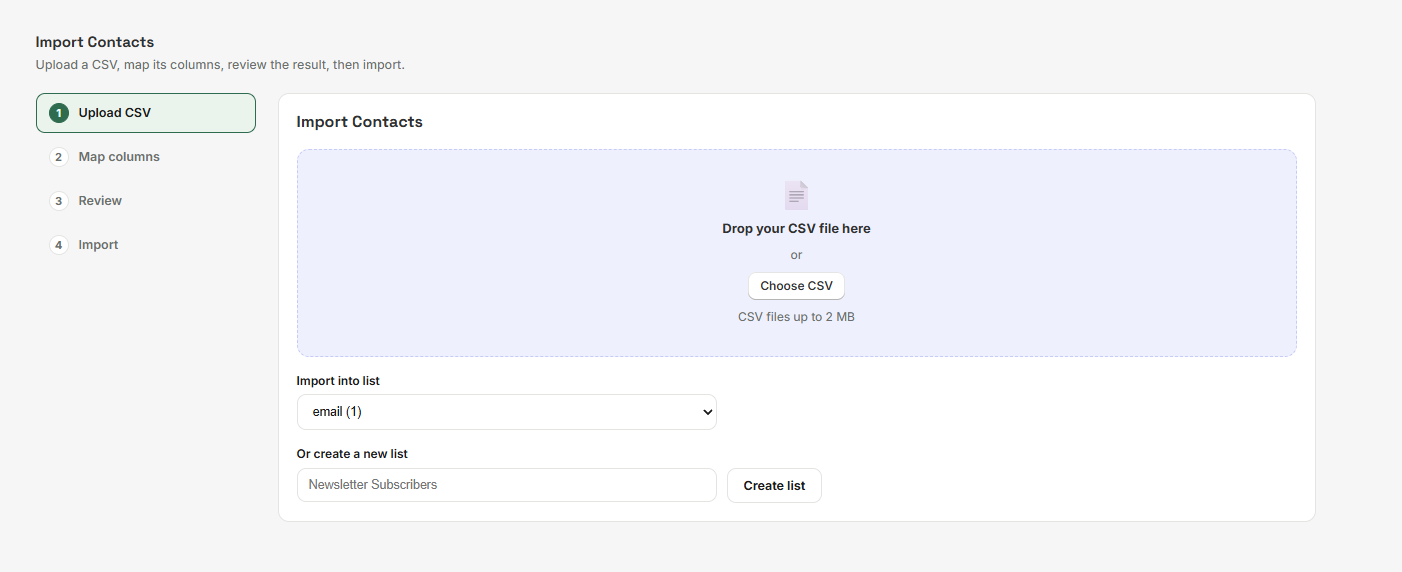Click the 'Drop your CSV file here' text
The height and width of the screenshot is (572, 1402).
tap(796, 229)
